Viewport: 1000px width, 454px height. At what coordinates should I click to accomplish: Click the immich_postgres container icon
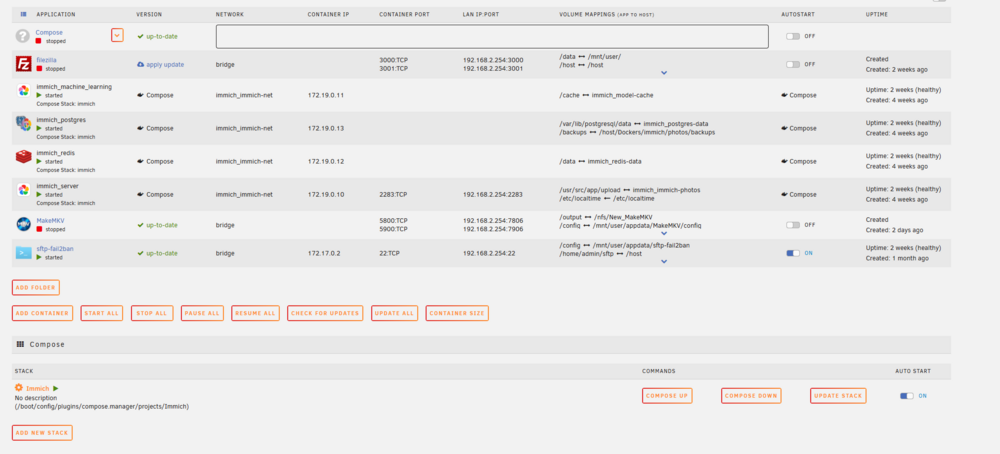point(24,124)
